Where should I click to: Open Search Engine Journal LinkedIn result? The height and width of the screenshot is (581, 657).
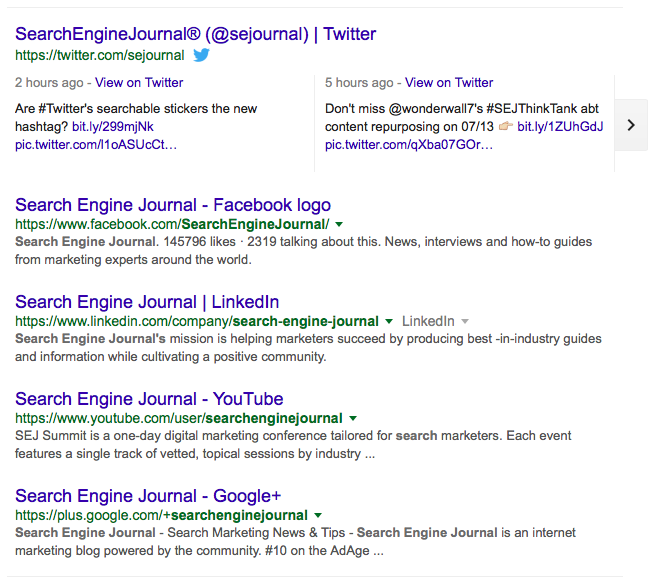click(x=147, y=302)
